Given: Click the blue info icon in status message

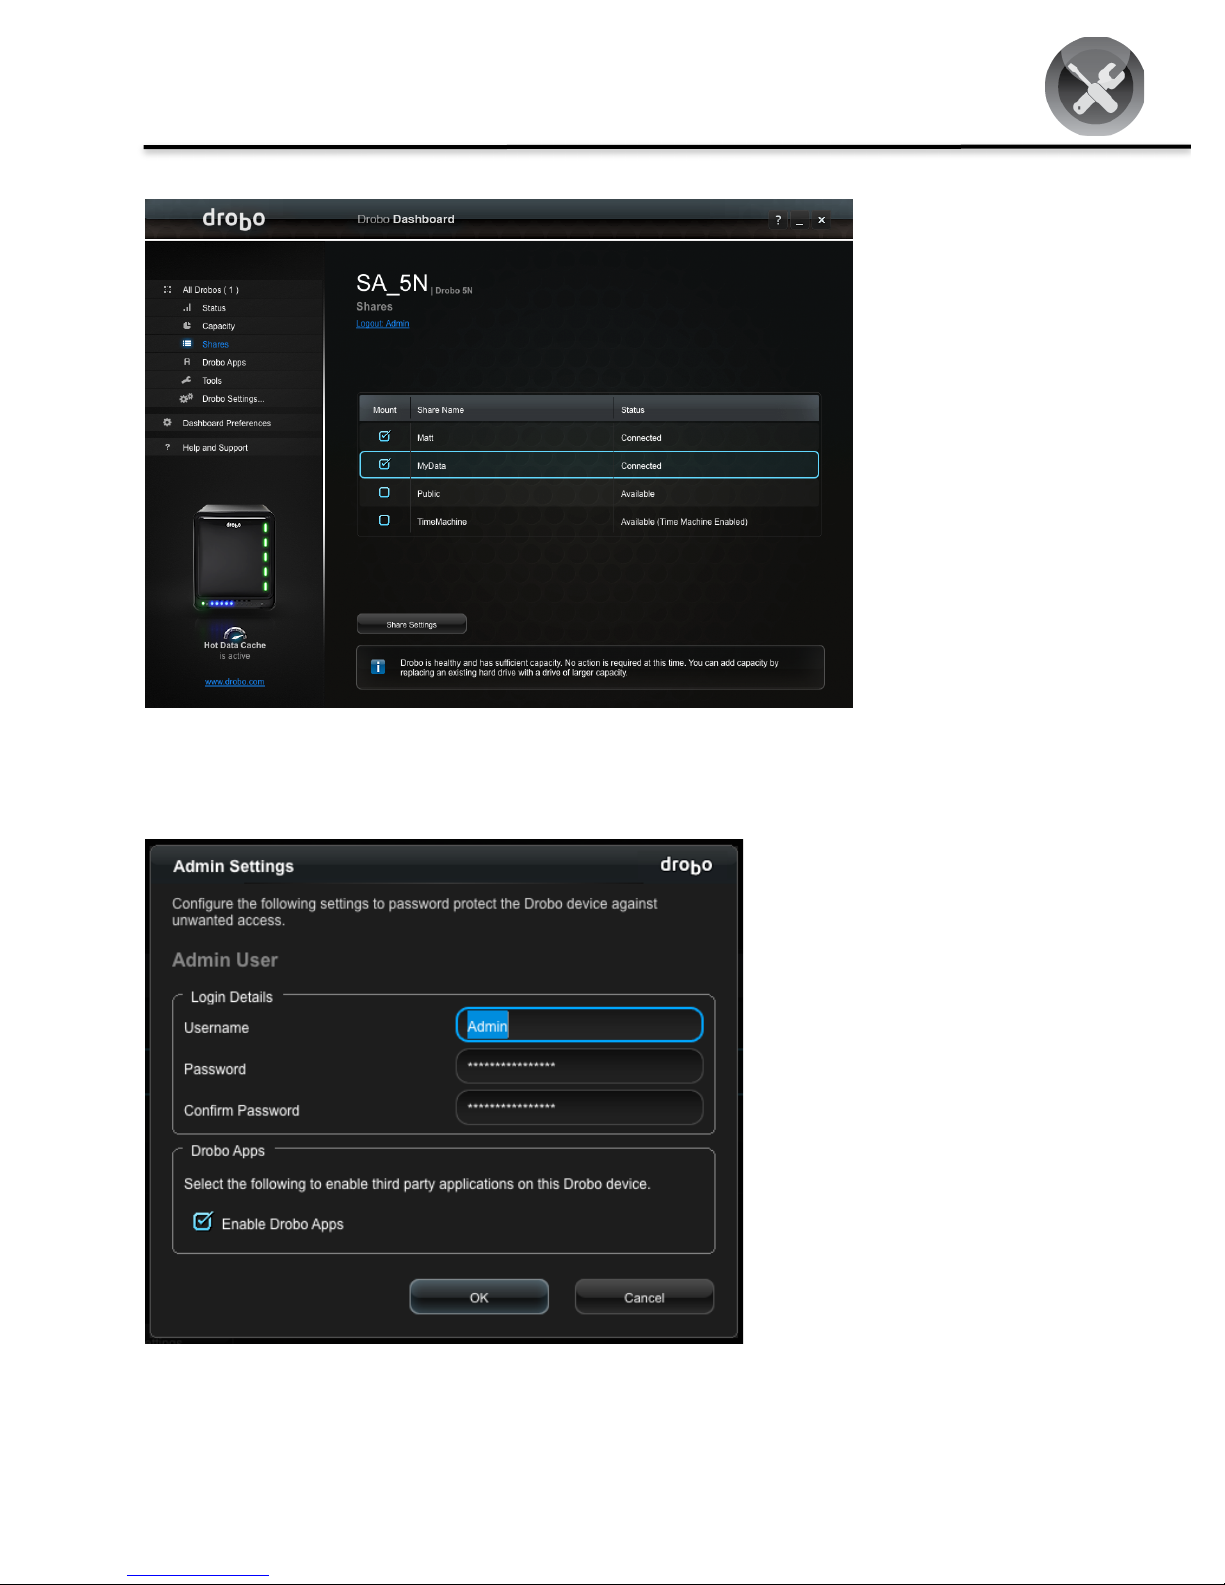Looking at the screenshot, I should [x=378, y=667].
